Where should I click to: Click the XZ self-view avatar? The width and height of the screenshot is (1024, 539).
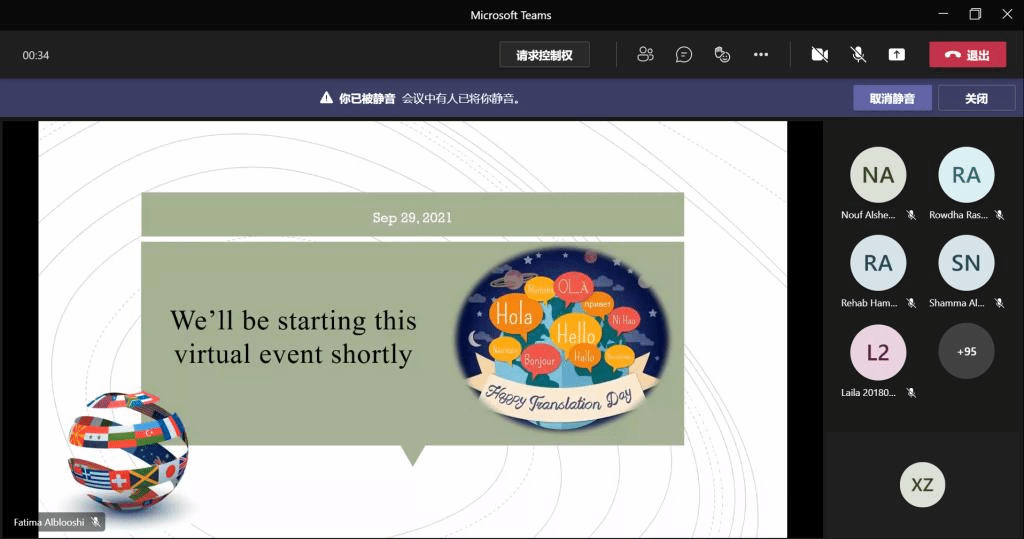click(x=922, y=485)
